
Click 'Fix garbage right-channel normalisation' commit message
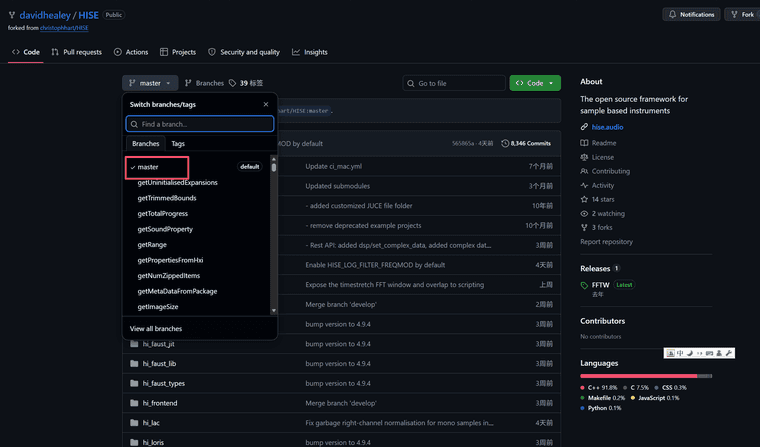(399, 423)
